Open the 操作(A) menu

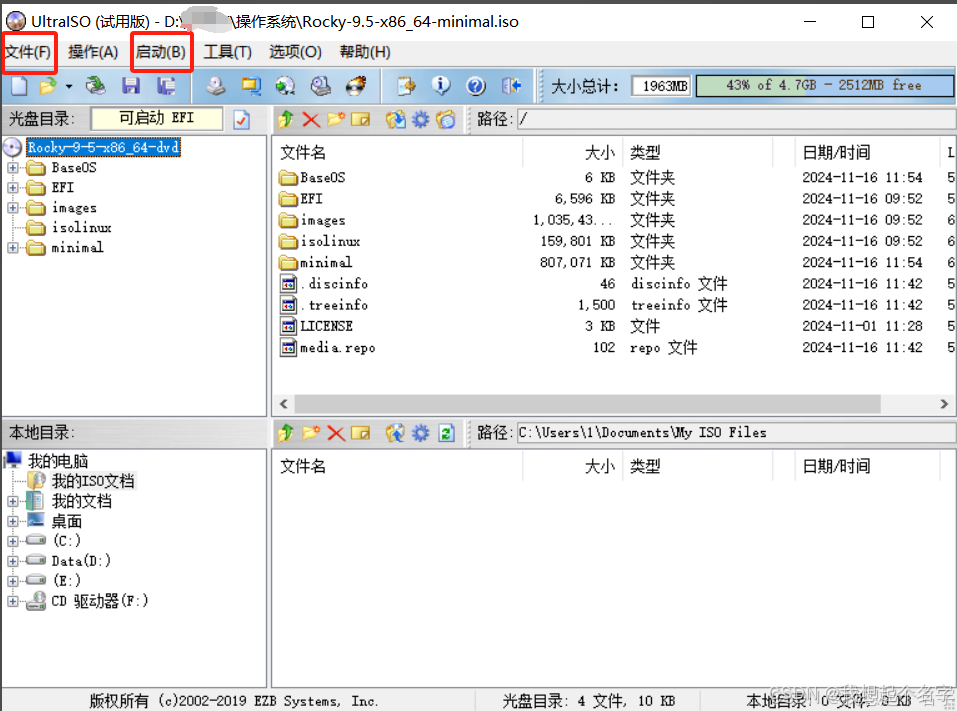click(93, 52)
